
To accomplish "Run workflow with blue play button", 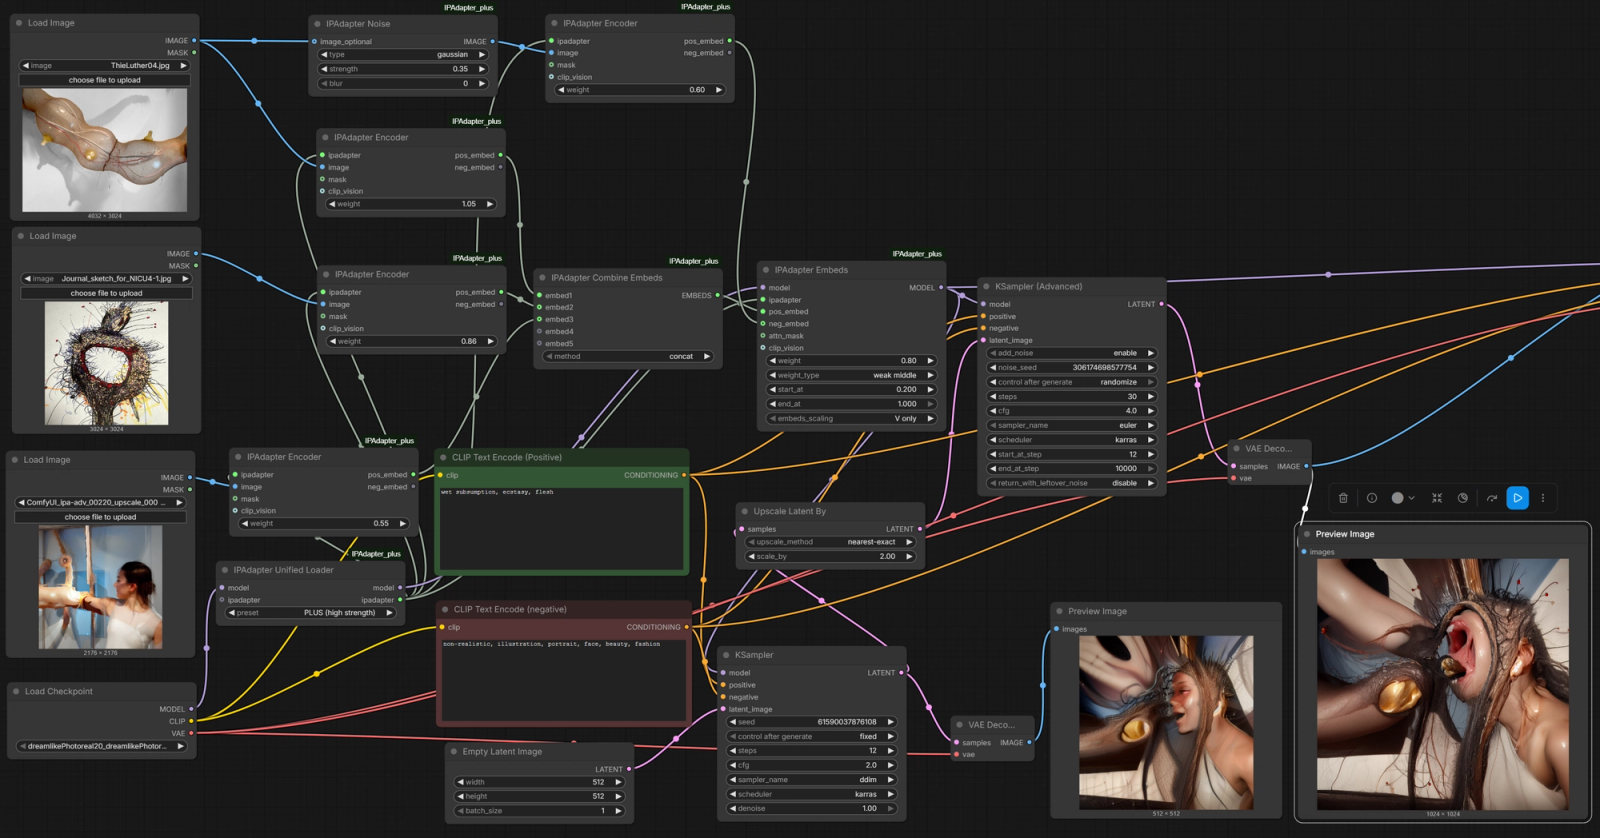I will click(x=1517, y=498).
